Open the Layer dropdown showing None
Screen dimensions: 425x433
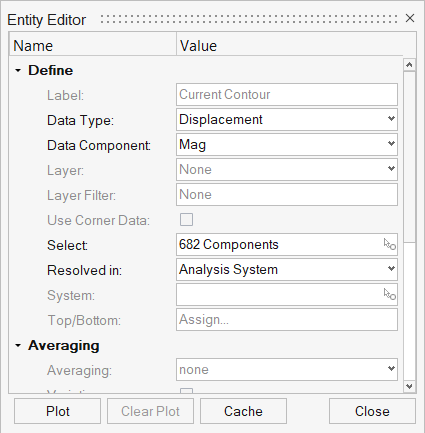pyautogui.click(x=287, y=169)
